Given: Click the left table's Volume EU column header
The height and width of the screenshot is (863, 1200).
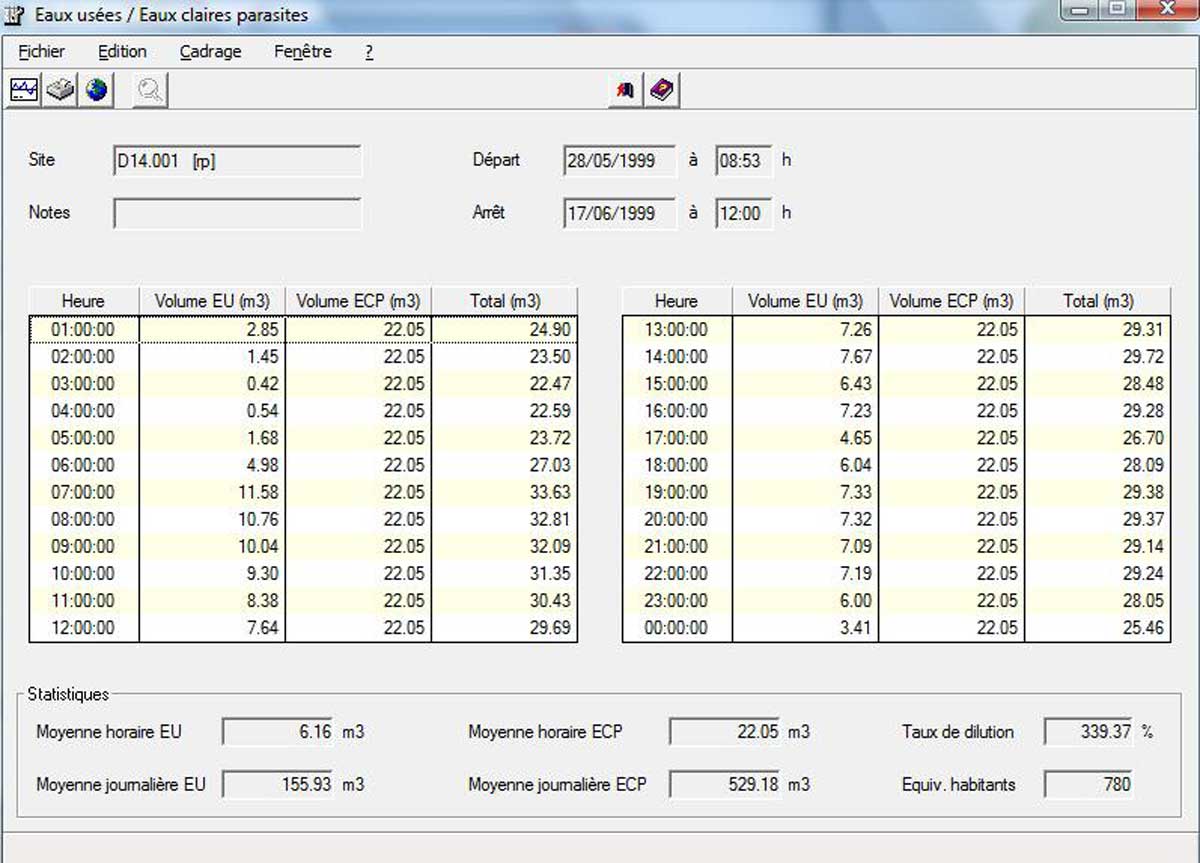Looking at the screenshot, I should coord(212,301).
